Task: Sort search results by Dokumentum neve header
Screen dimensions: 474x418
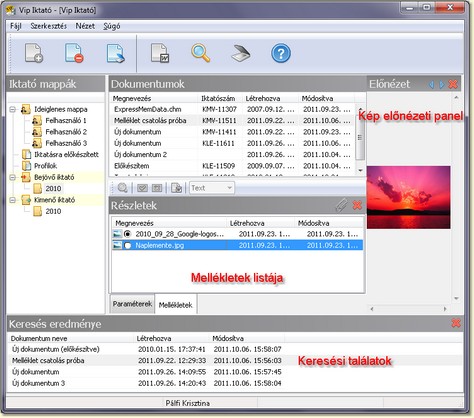Action: pos(39,338)
